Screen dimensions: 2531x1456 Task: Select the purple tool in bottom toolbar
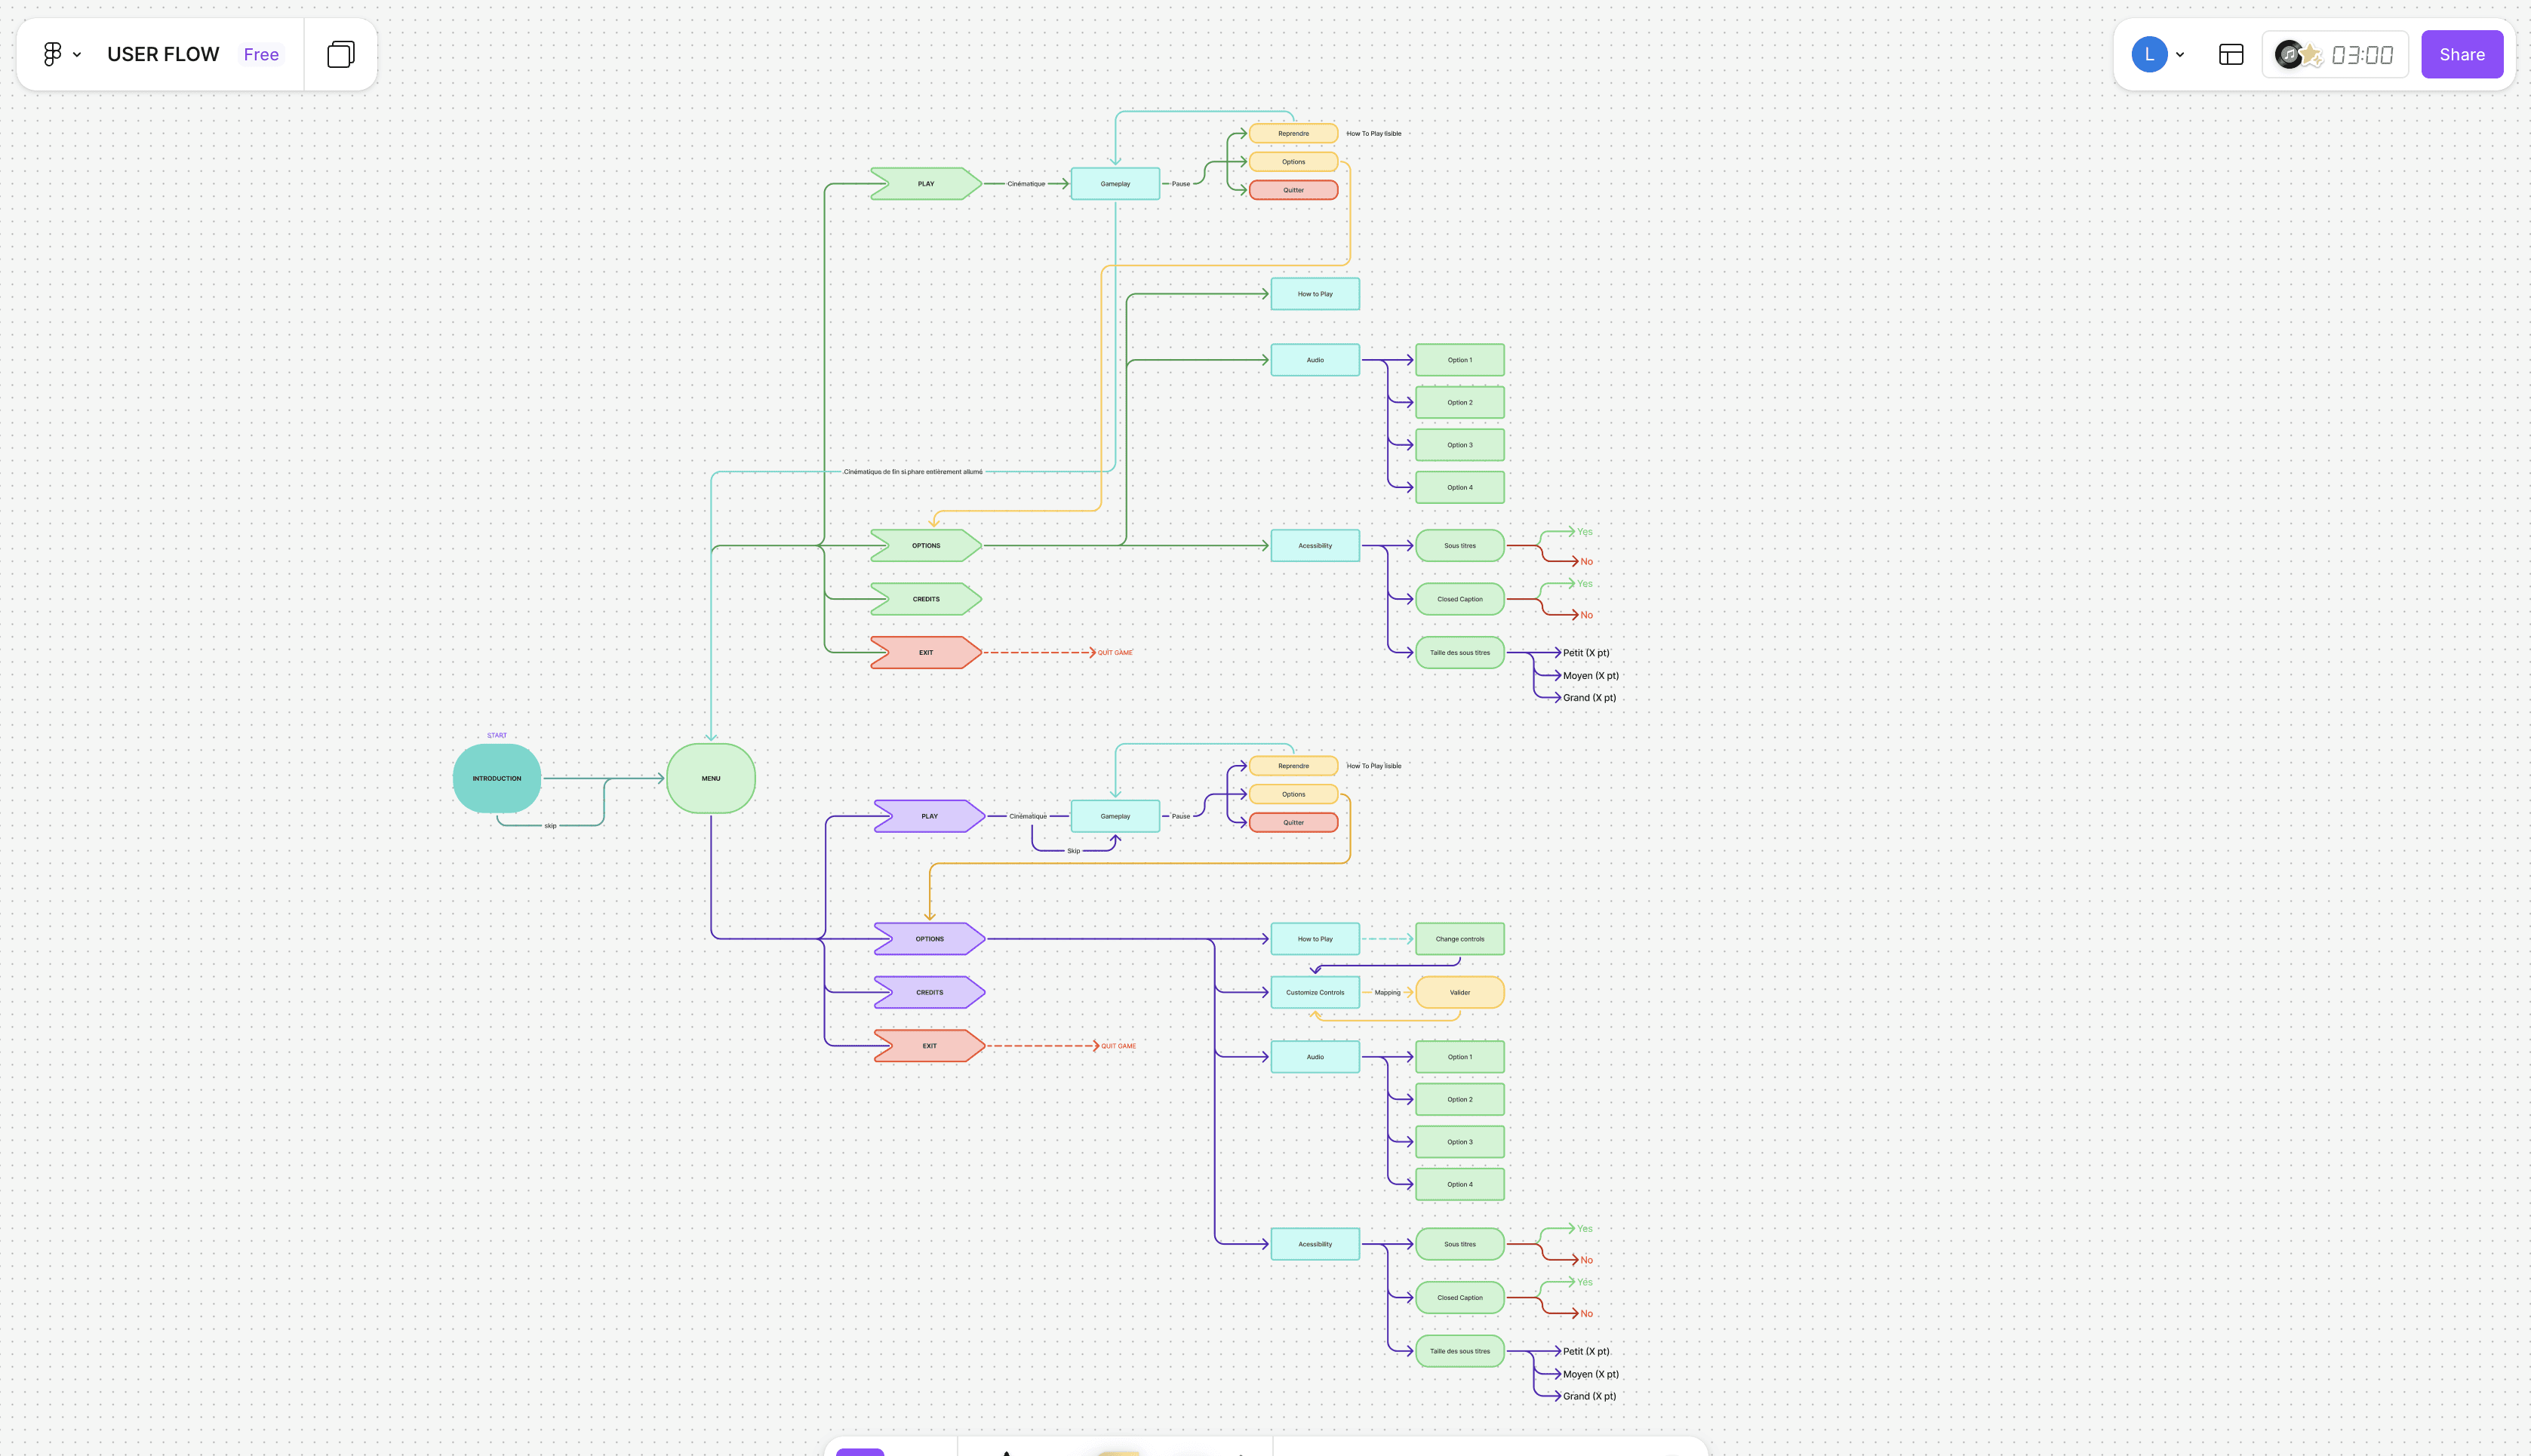[x=860, y=1451]
